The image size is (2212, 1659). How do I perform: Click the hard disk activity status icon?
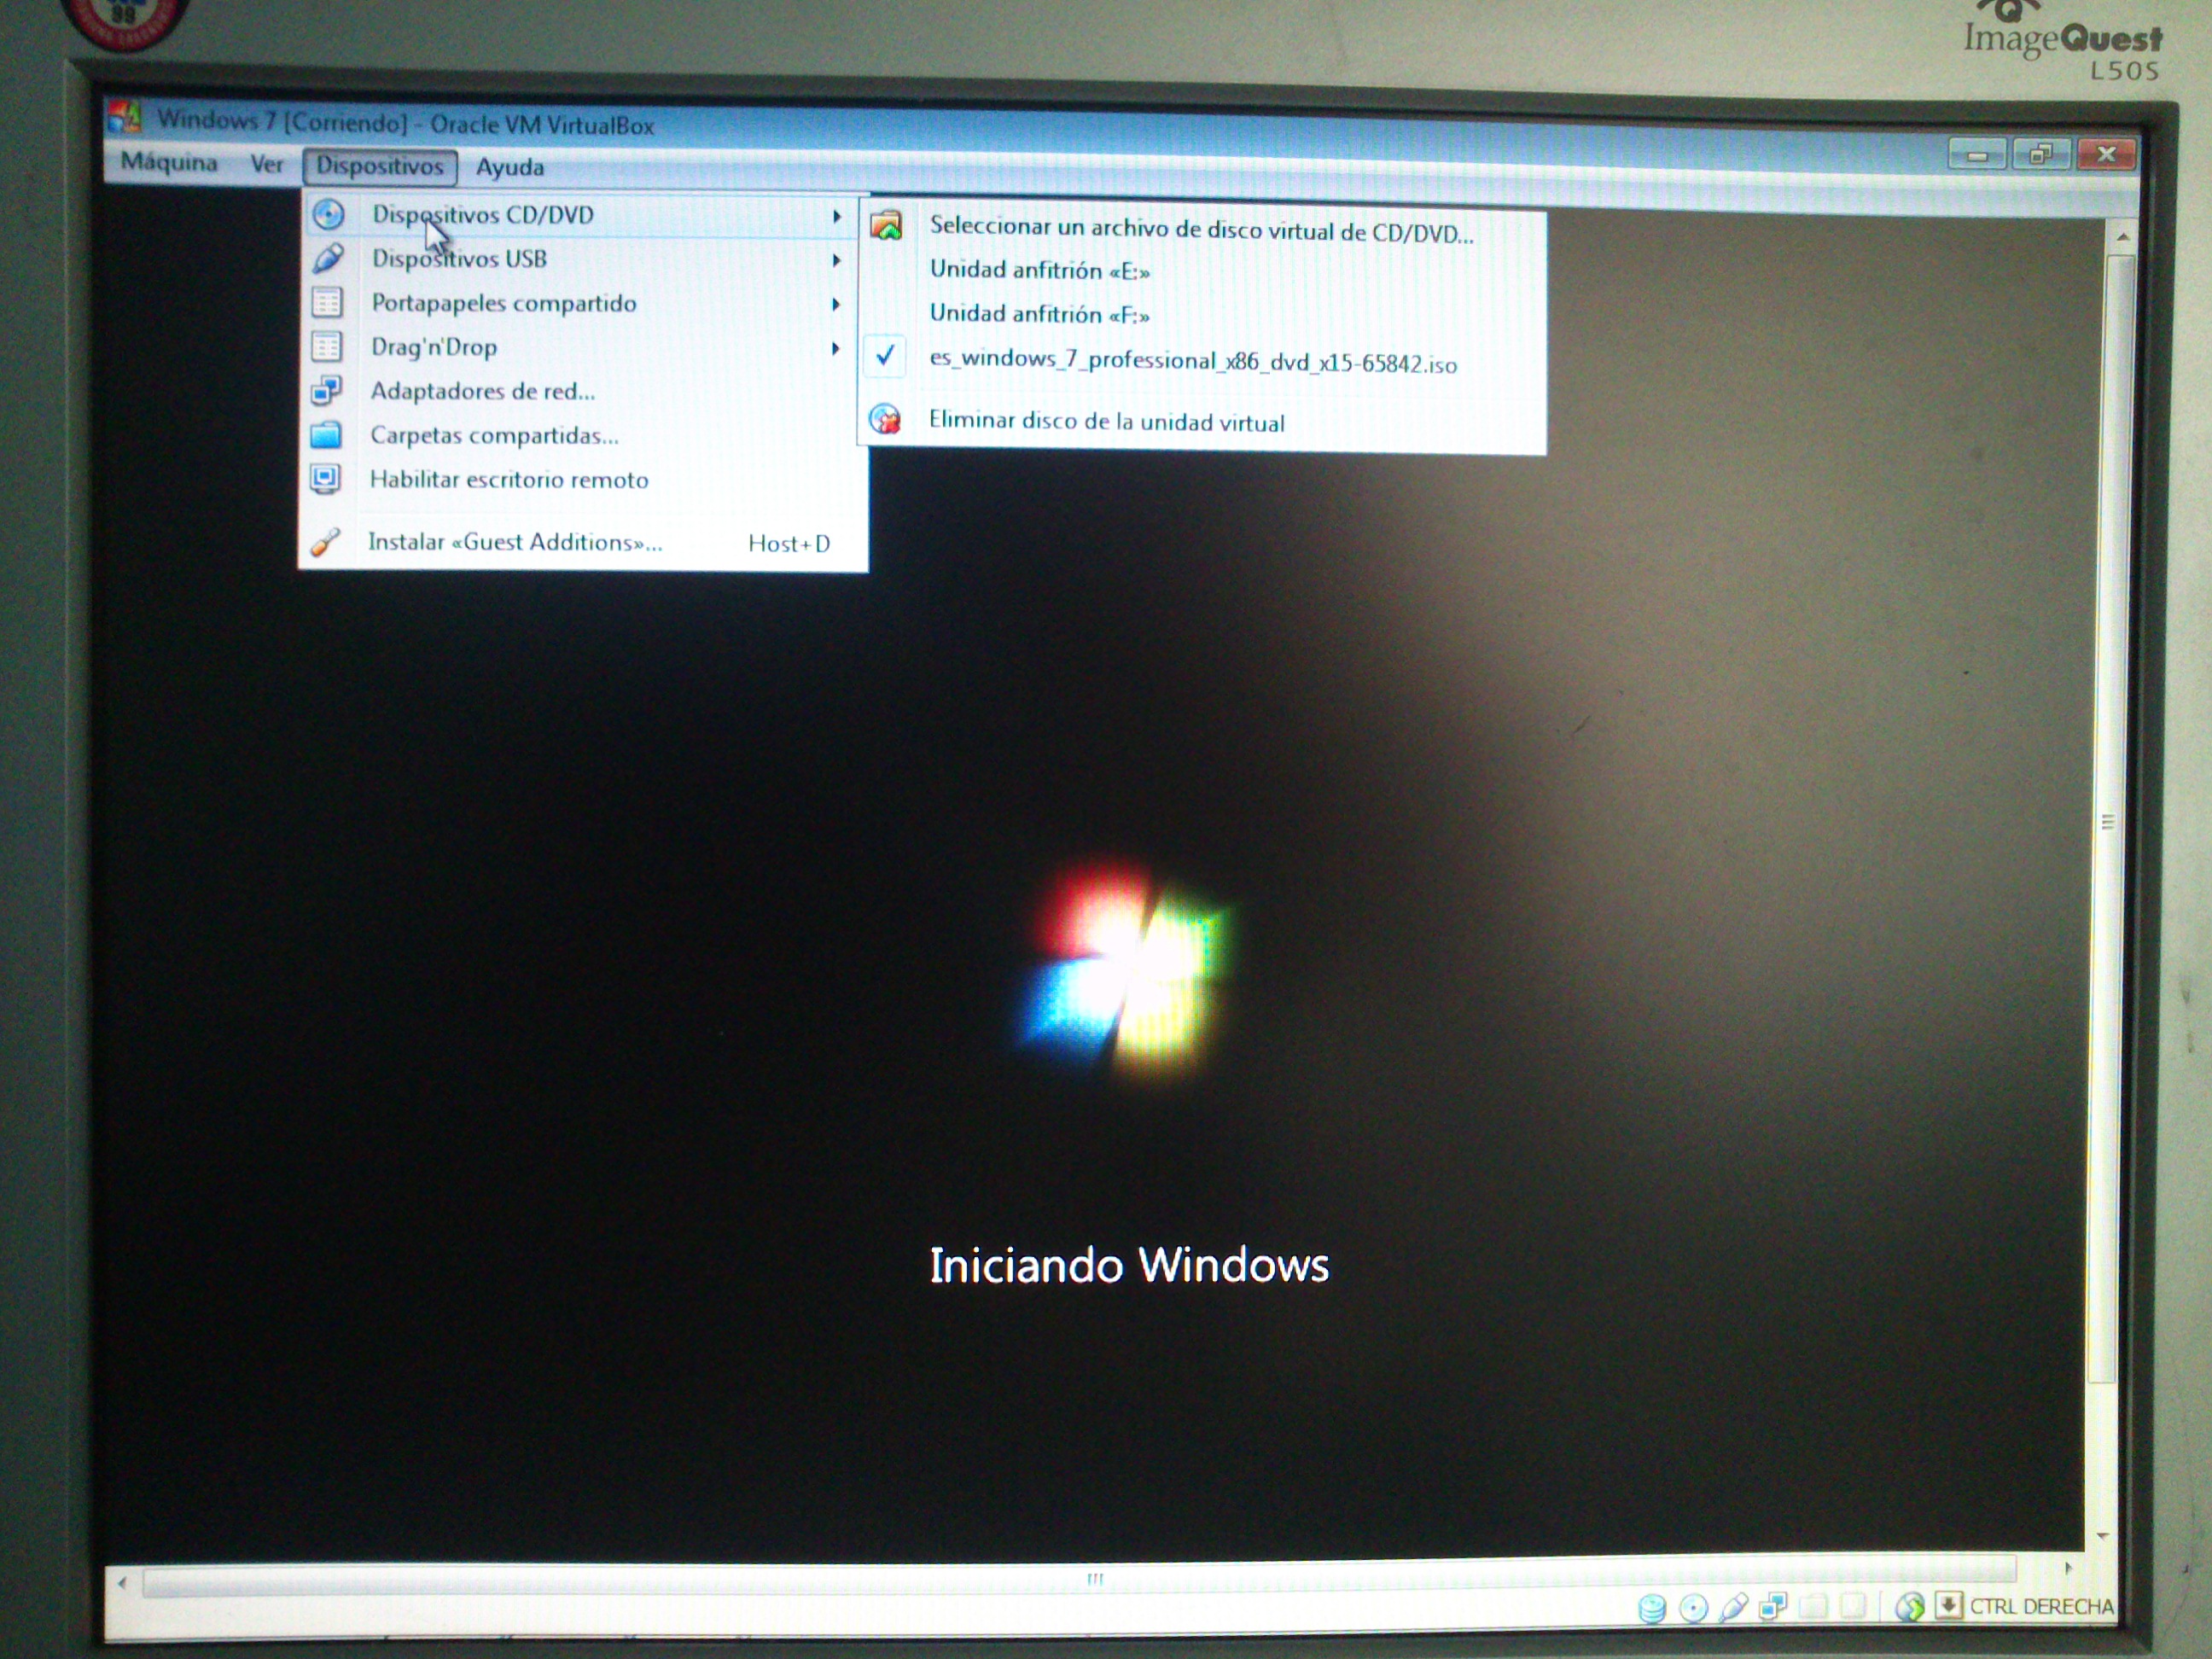[x=1651, y=1608]
